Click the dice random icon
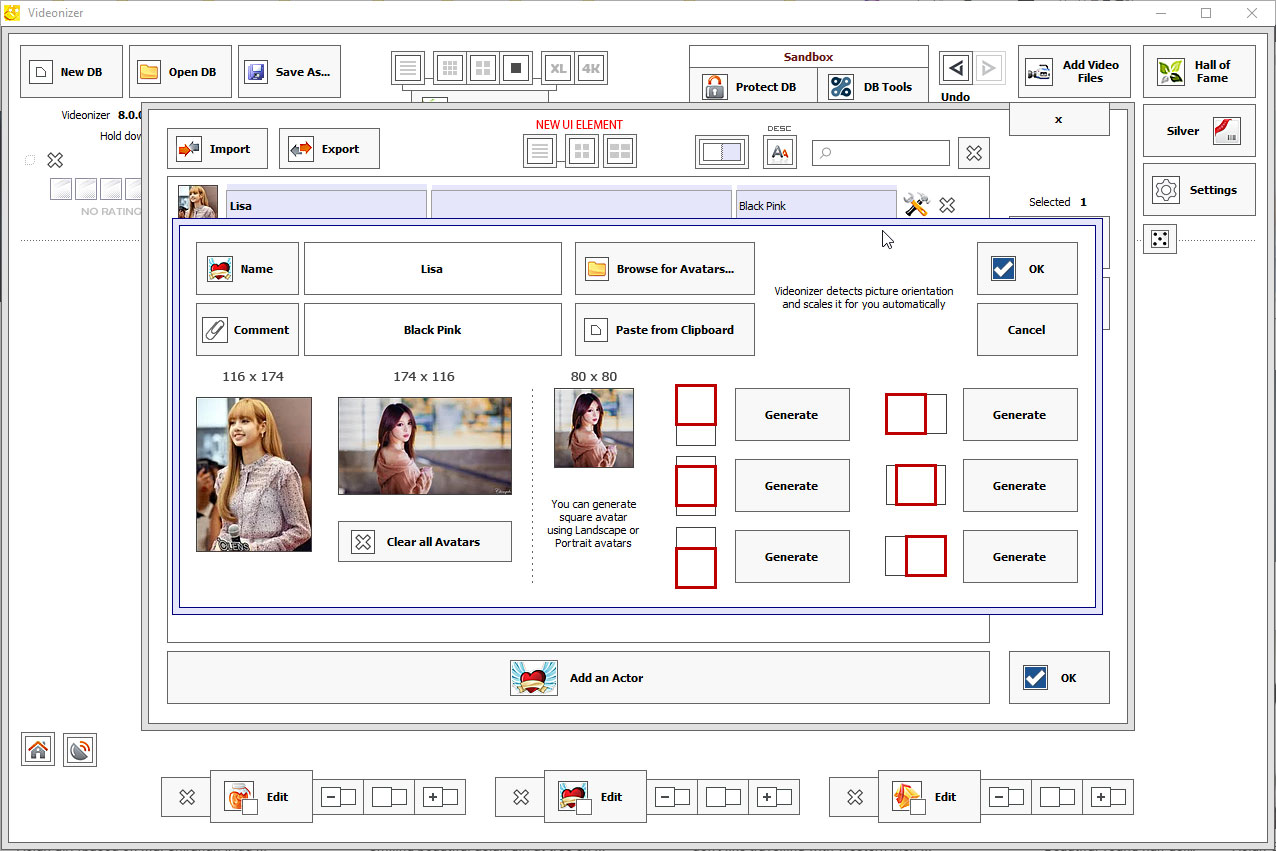The width and height of the screenshot is (1276, 851). click(1160, 239)
